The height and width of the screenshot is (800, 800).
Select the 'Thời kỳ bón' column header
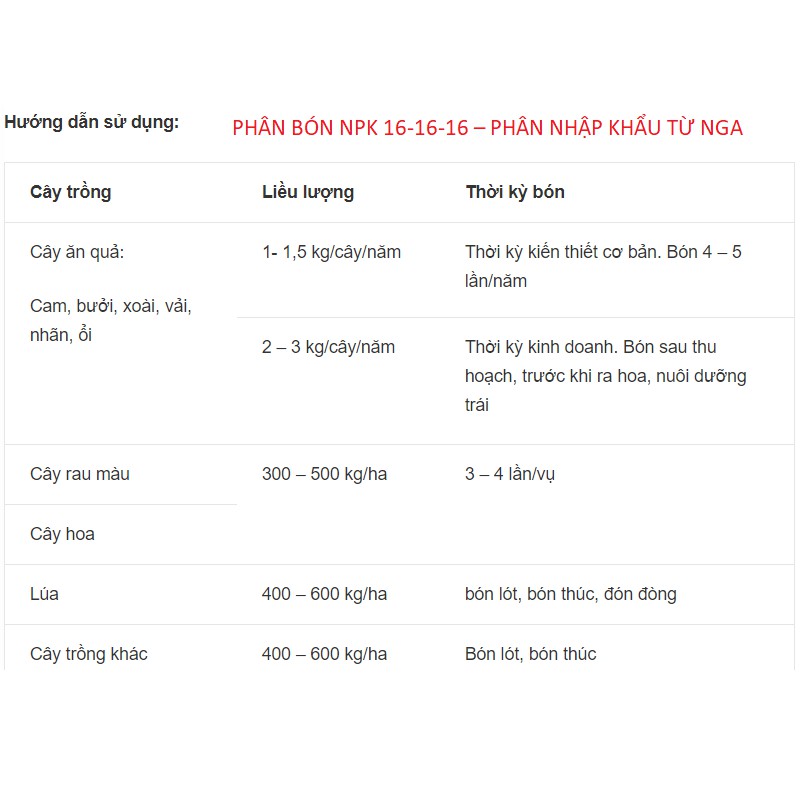[515, 192]
